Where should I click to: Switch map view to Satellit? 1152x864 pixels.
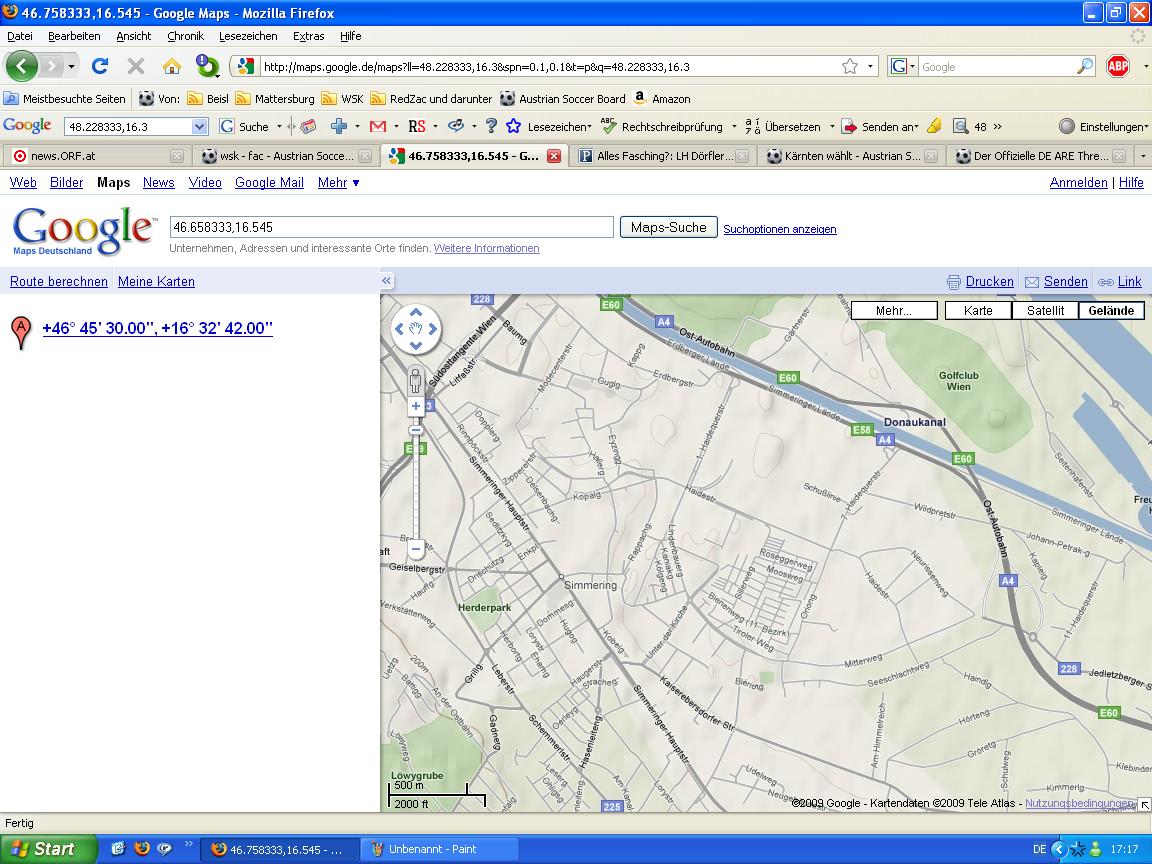click(1045, 311)
